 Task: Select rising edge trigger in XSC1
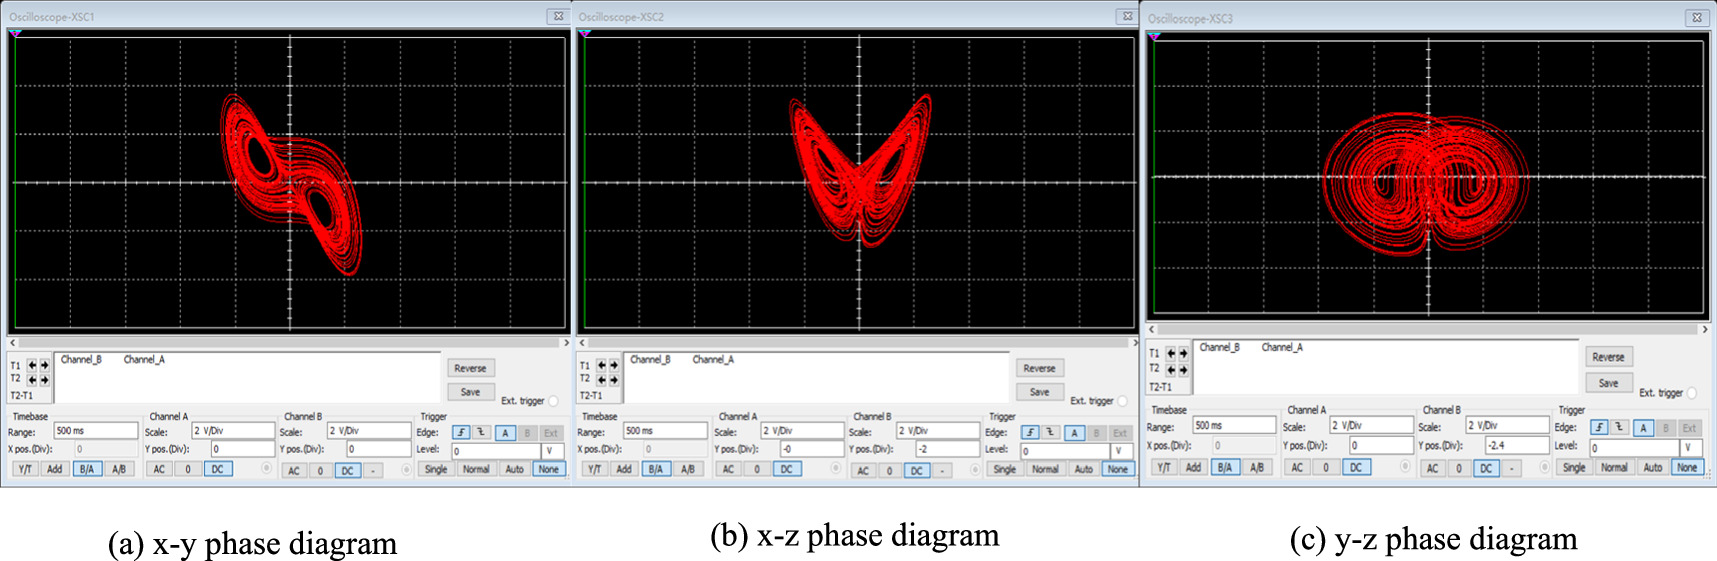click(461, 432)
